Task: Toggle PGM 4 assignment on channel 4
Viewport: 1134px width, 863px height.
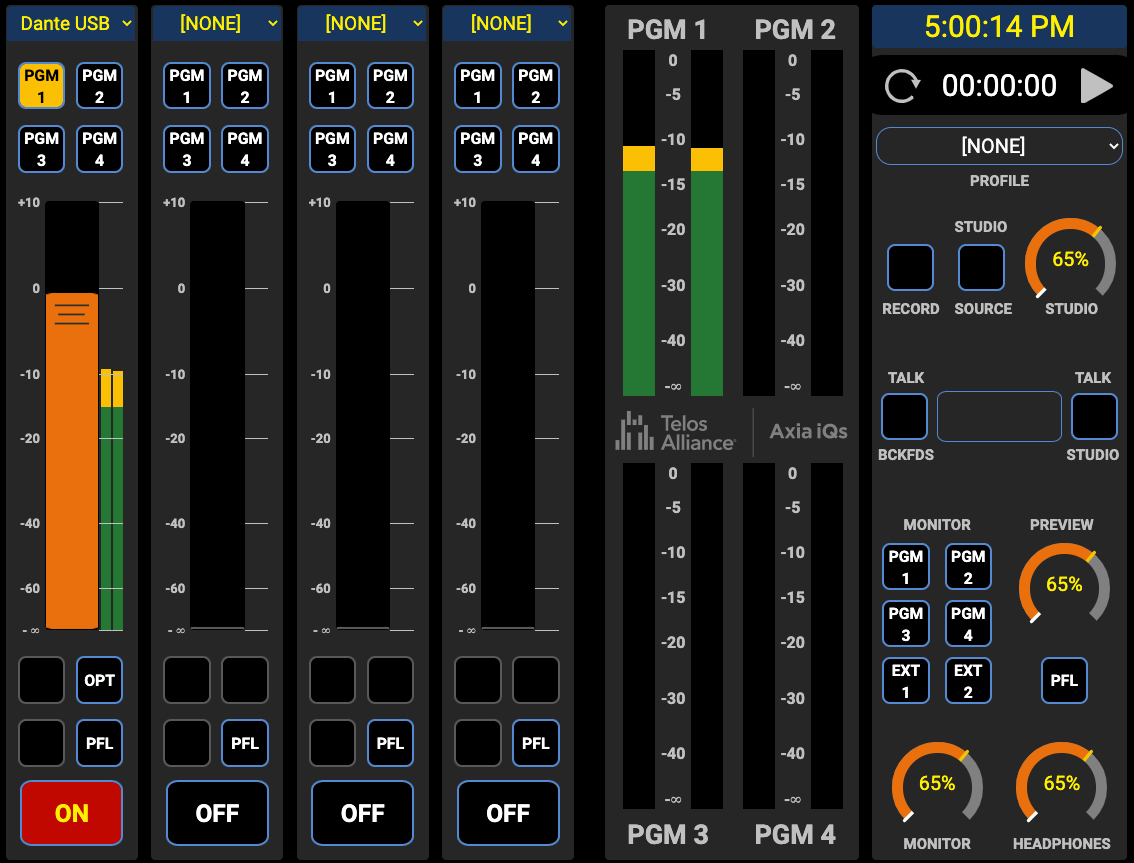Action: coord(535,149)
